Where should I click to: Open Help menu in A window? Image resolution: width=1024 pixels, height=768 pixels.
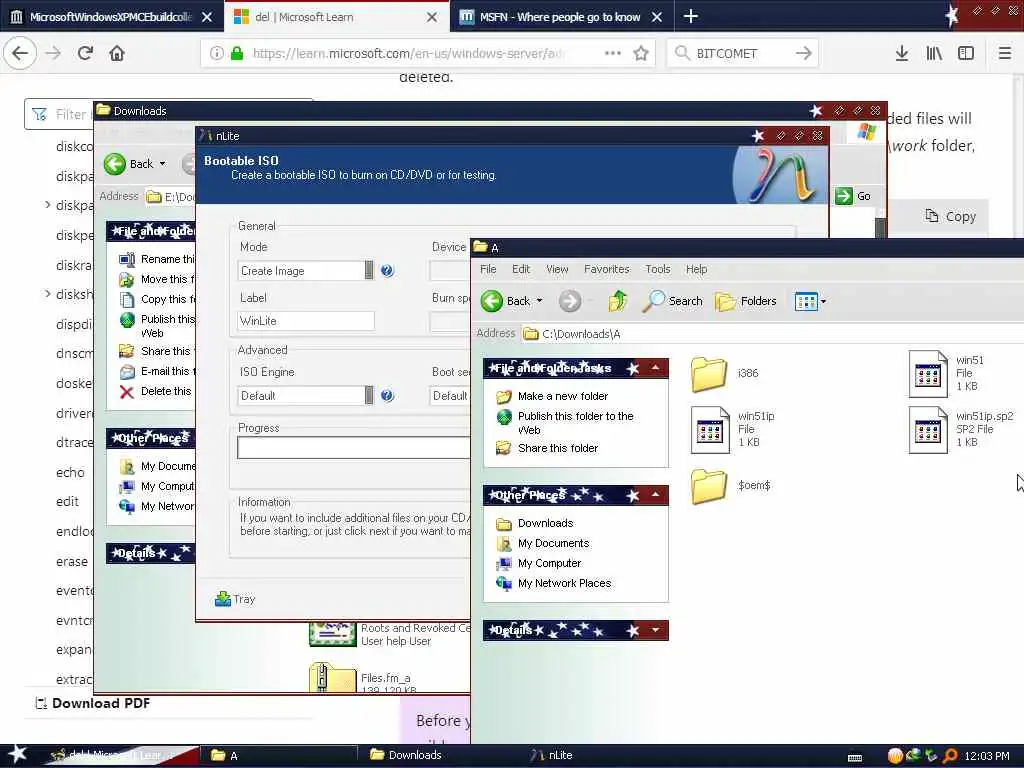tap(696, 269)
